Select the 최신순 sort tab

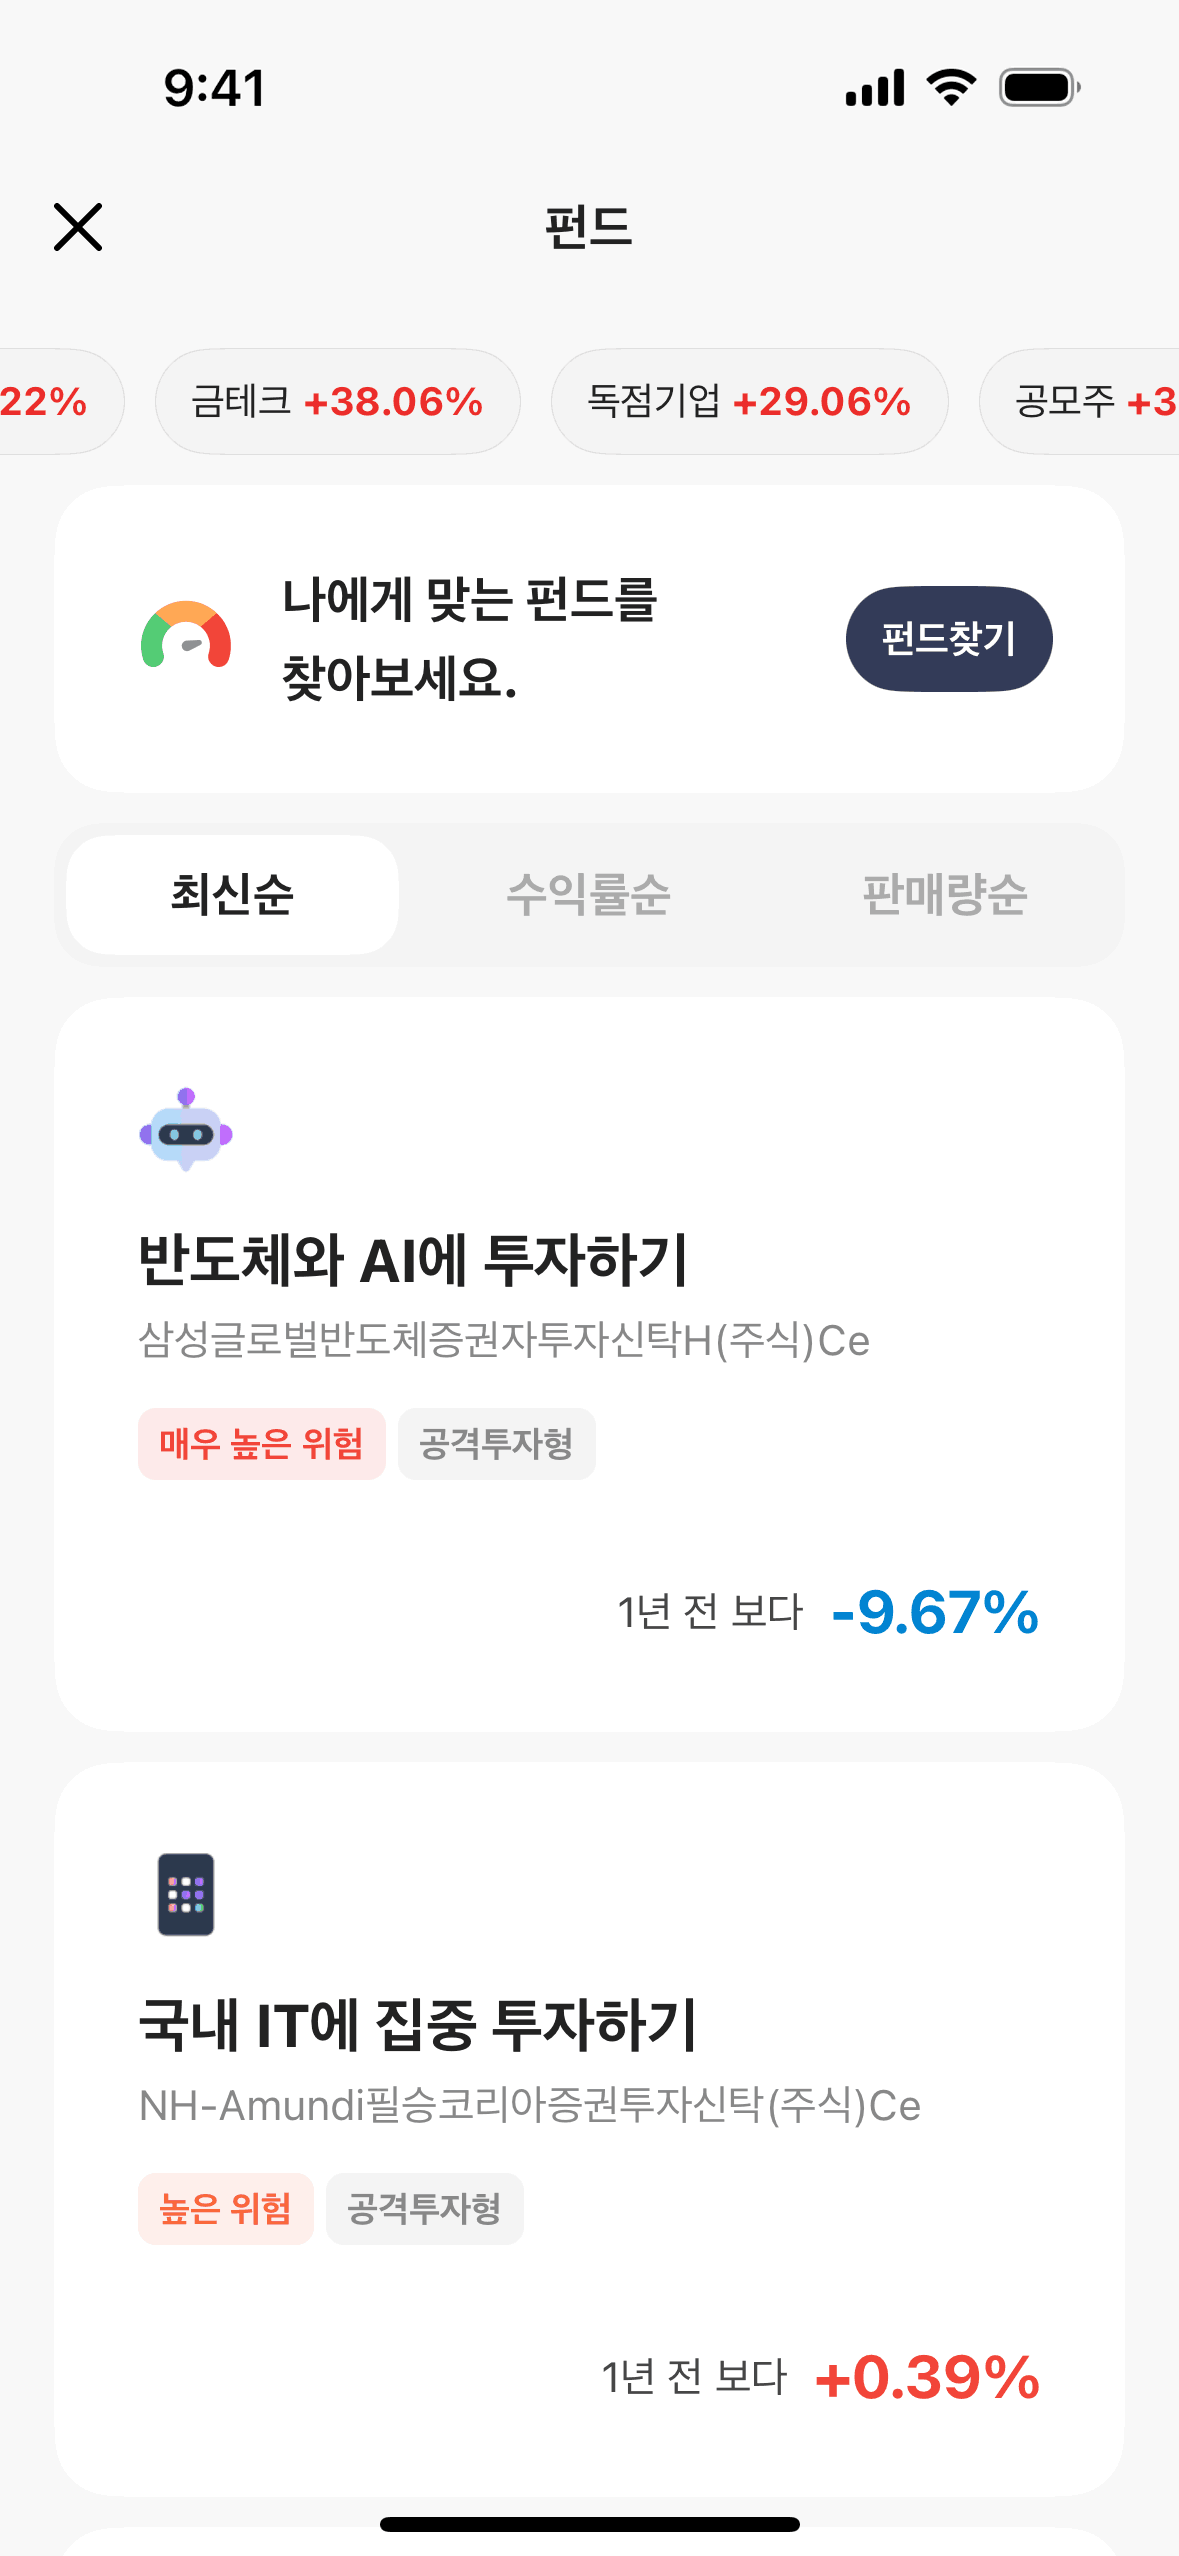coord(232,894)
